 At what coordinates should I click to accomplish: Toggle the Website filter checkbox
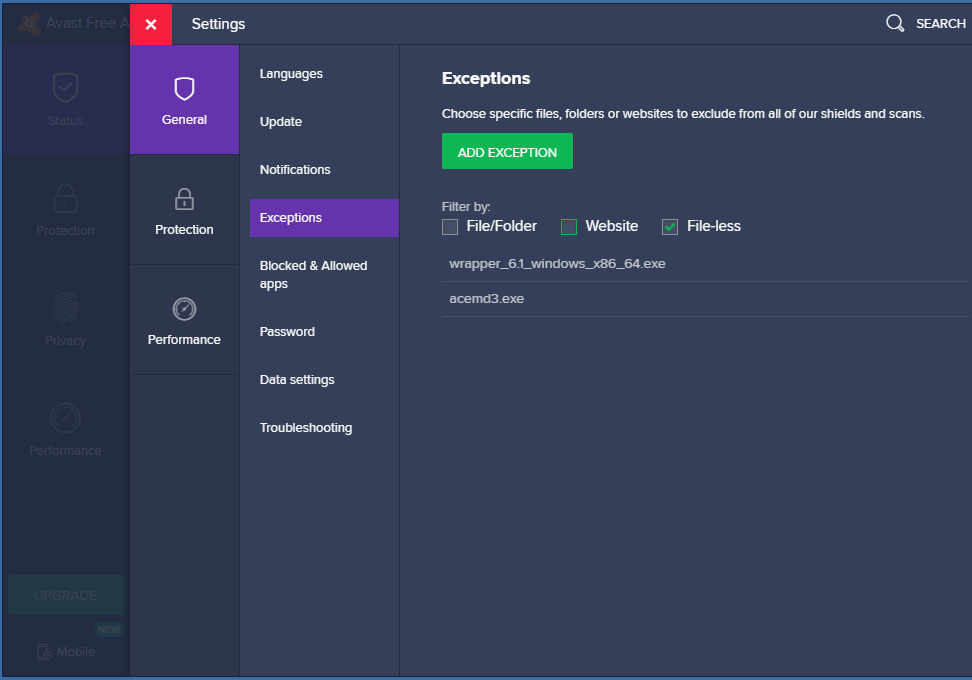coord(569,227)
